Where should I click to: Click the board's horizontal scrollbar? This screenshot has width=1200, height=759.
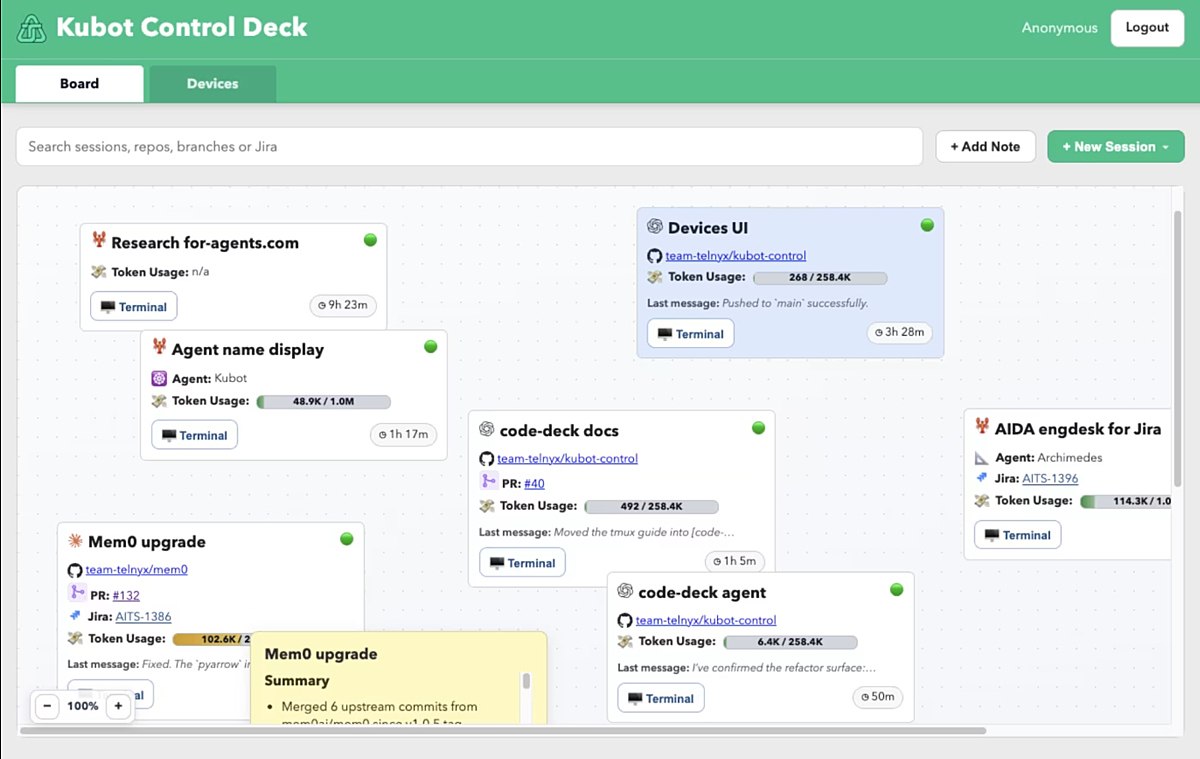pyautogui.click(x=503, y=730)
